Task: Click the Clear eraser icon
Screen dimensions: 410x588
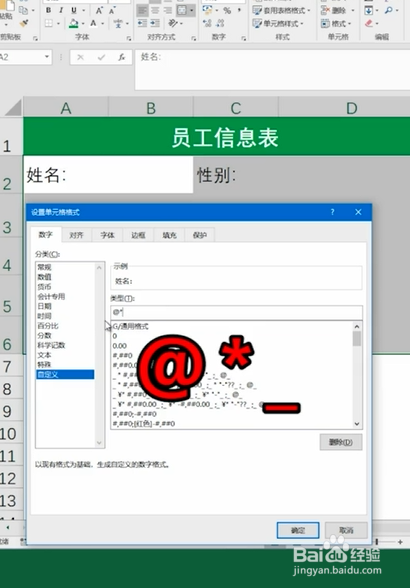Action: [369, 24]
